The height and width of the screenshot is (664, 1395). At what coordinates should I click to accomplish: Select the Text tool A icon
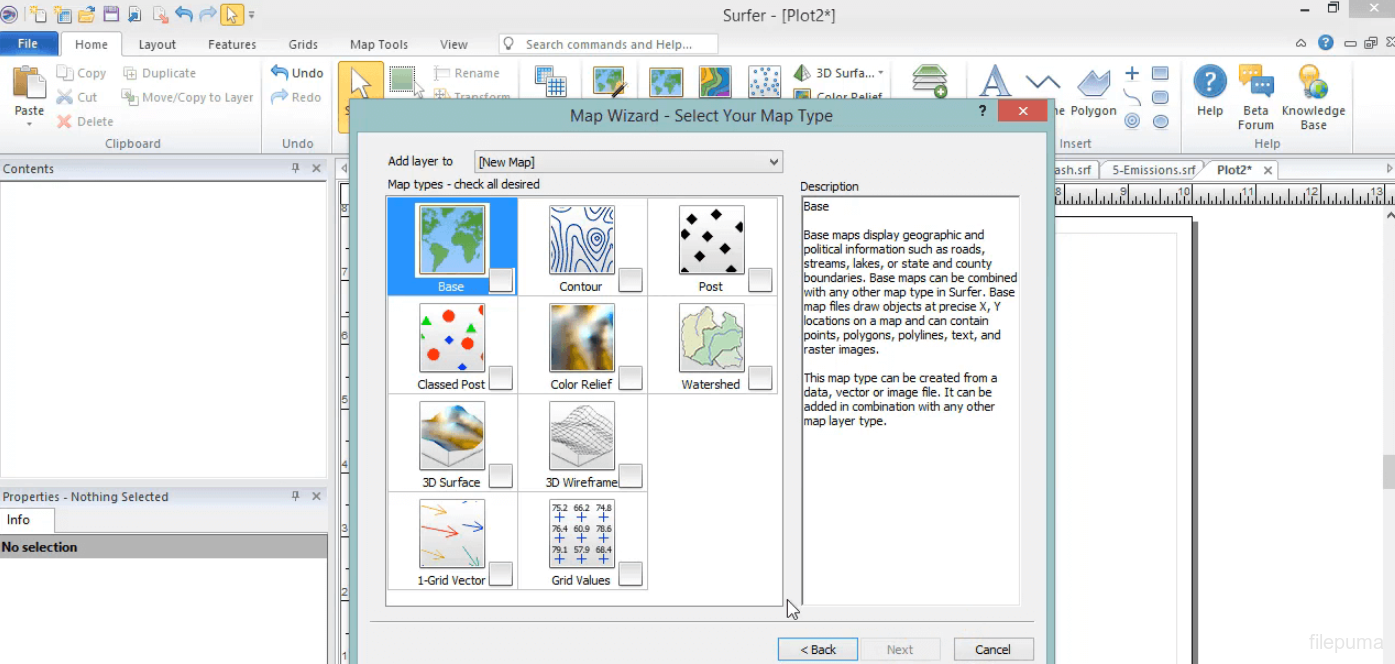993,81
